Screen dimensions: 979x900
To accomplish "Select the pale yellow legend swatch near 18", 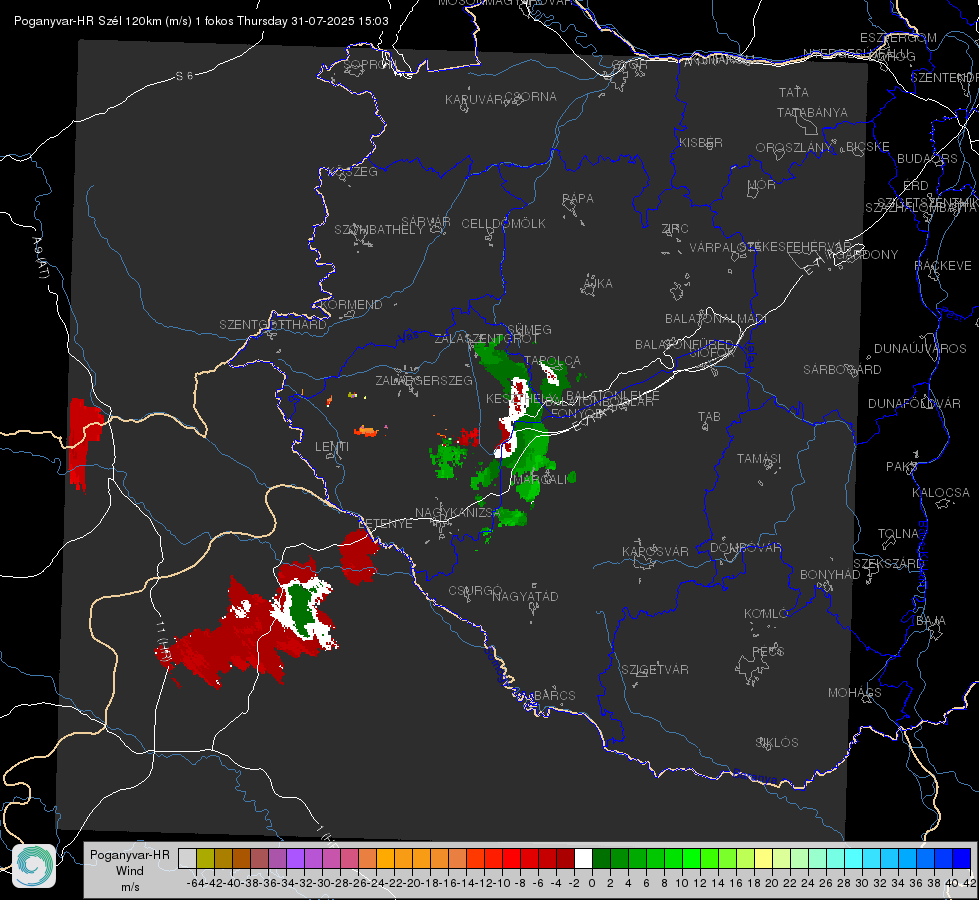I will click(x=763, y=858).
